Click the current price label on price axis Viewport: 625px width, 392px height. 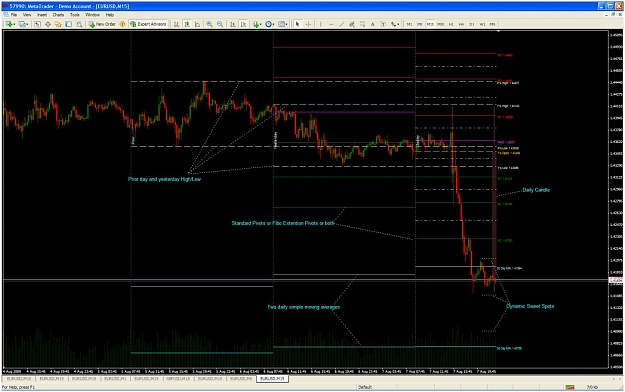pyautogui.click(x=616, y=280)
